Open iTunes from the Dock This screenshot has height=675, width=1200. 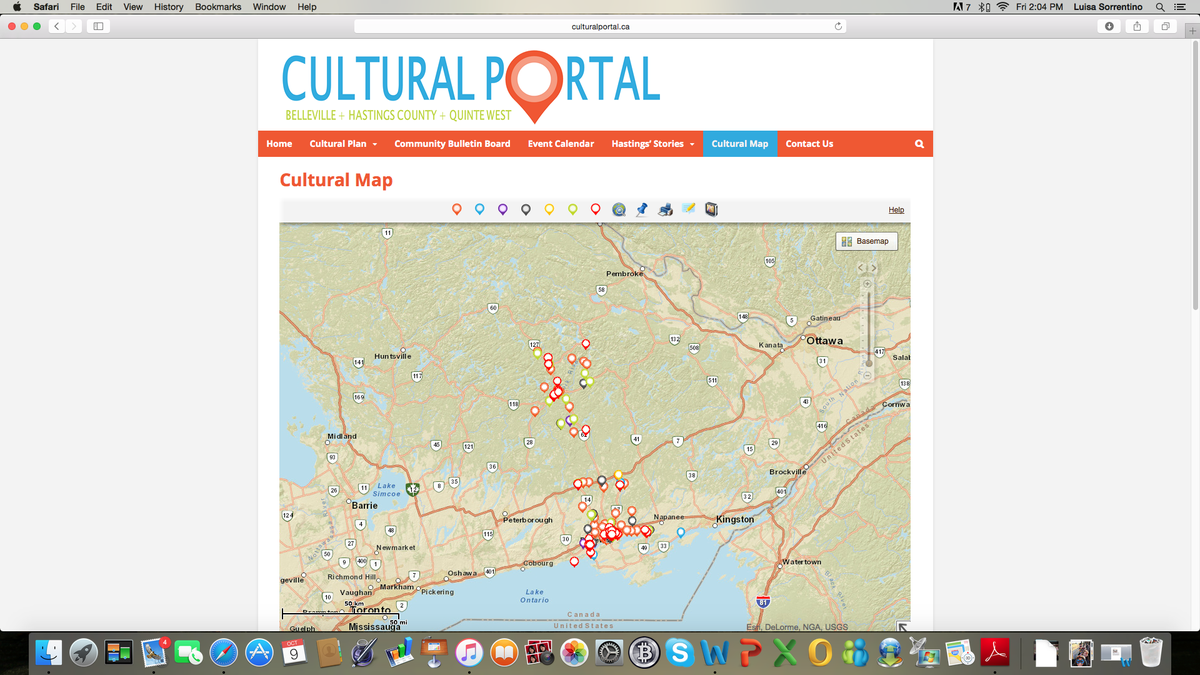(x=469, y=653)
